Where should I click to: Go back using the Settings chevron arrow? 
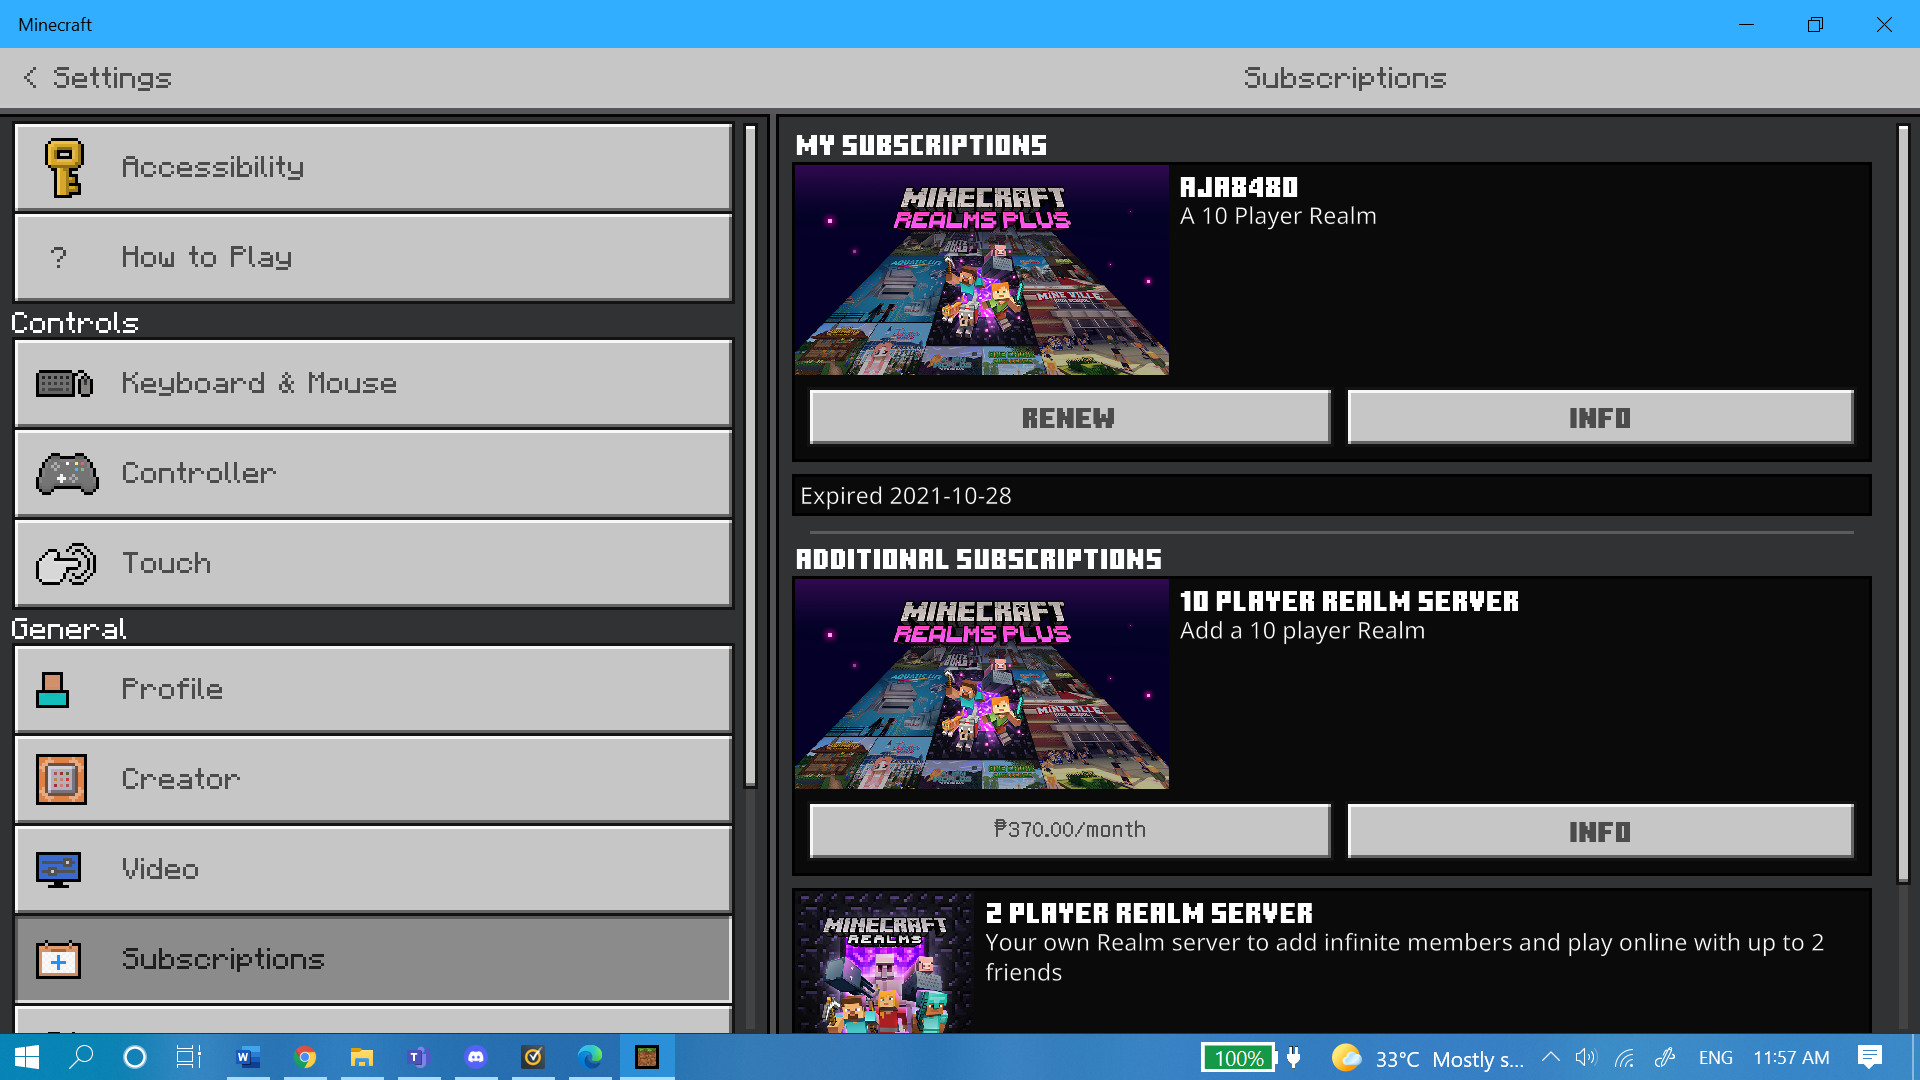31,78
